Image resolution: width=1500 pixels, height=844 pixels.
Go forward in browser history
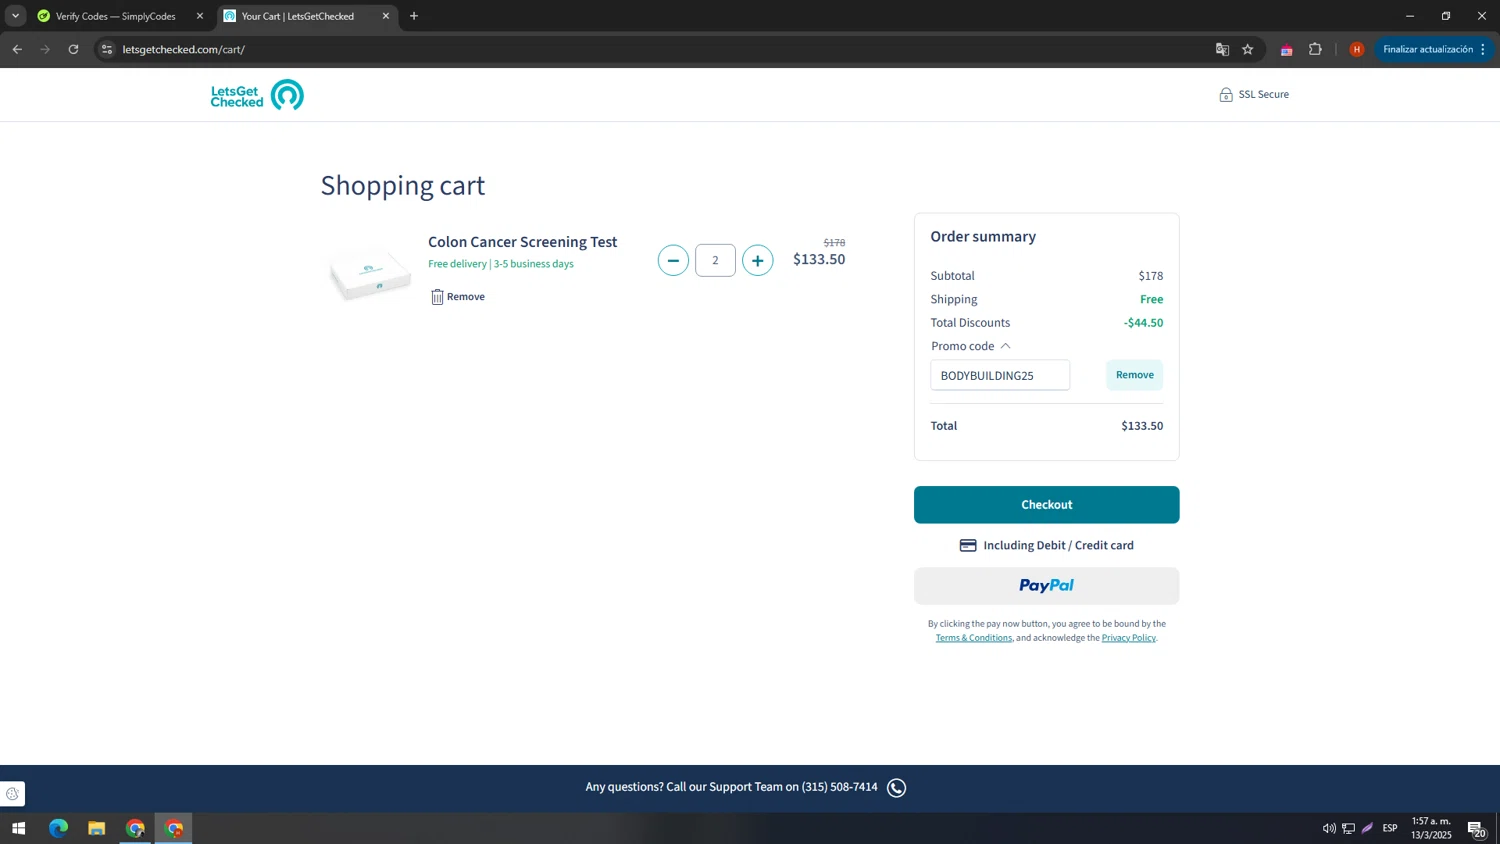point(45,49)
